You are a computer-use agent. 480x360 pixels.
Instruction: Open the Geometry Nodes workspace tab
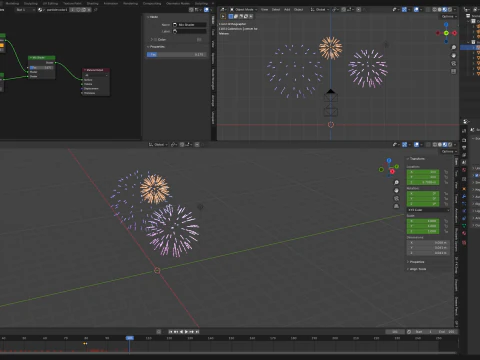pyautogui.click(x=178, y=3)
